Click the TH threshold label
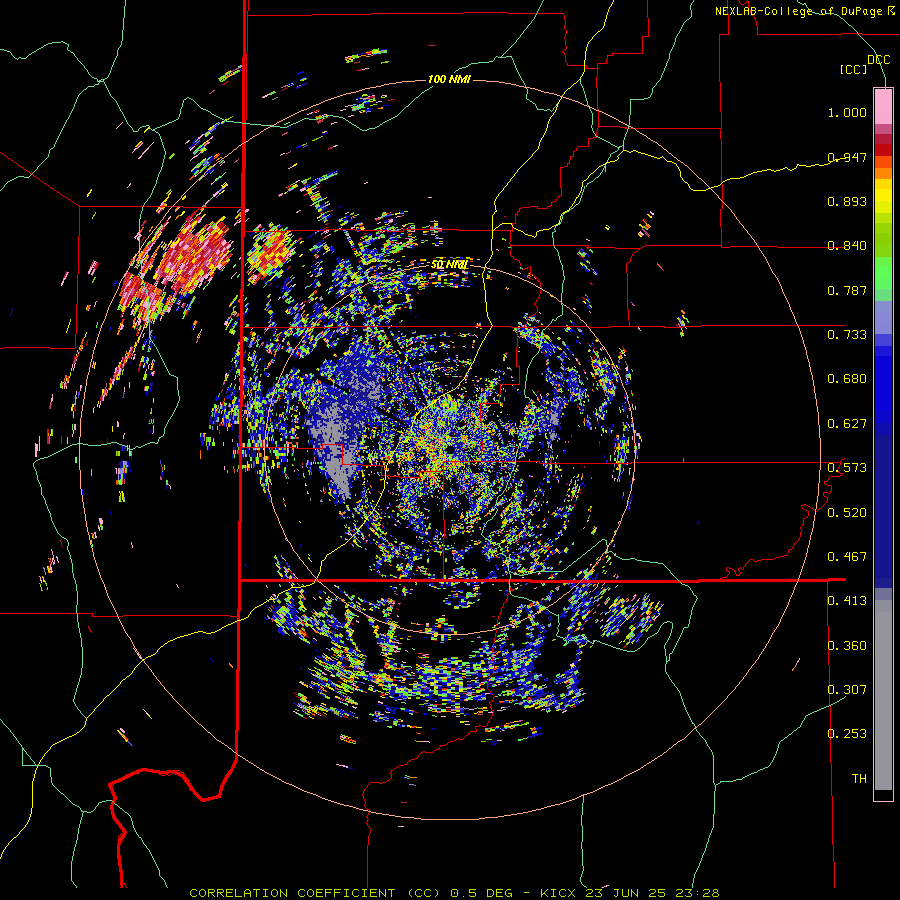Viewport: 900px width, 900px height. tap(859, 779)
